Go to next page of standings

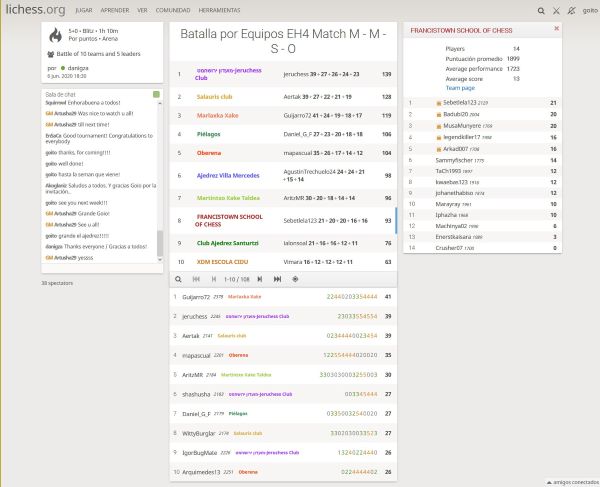[x=262, y=279]
